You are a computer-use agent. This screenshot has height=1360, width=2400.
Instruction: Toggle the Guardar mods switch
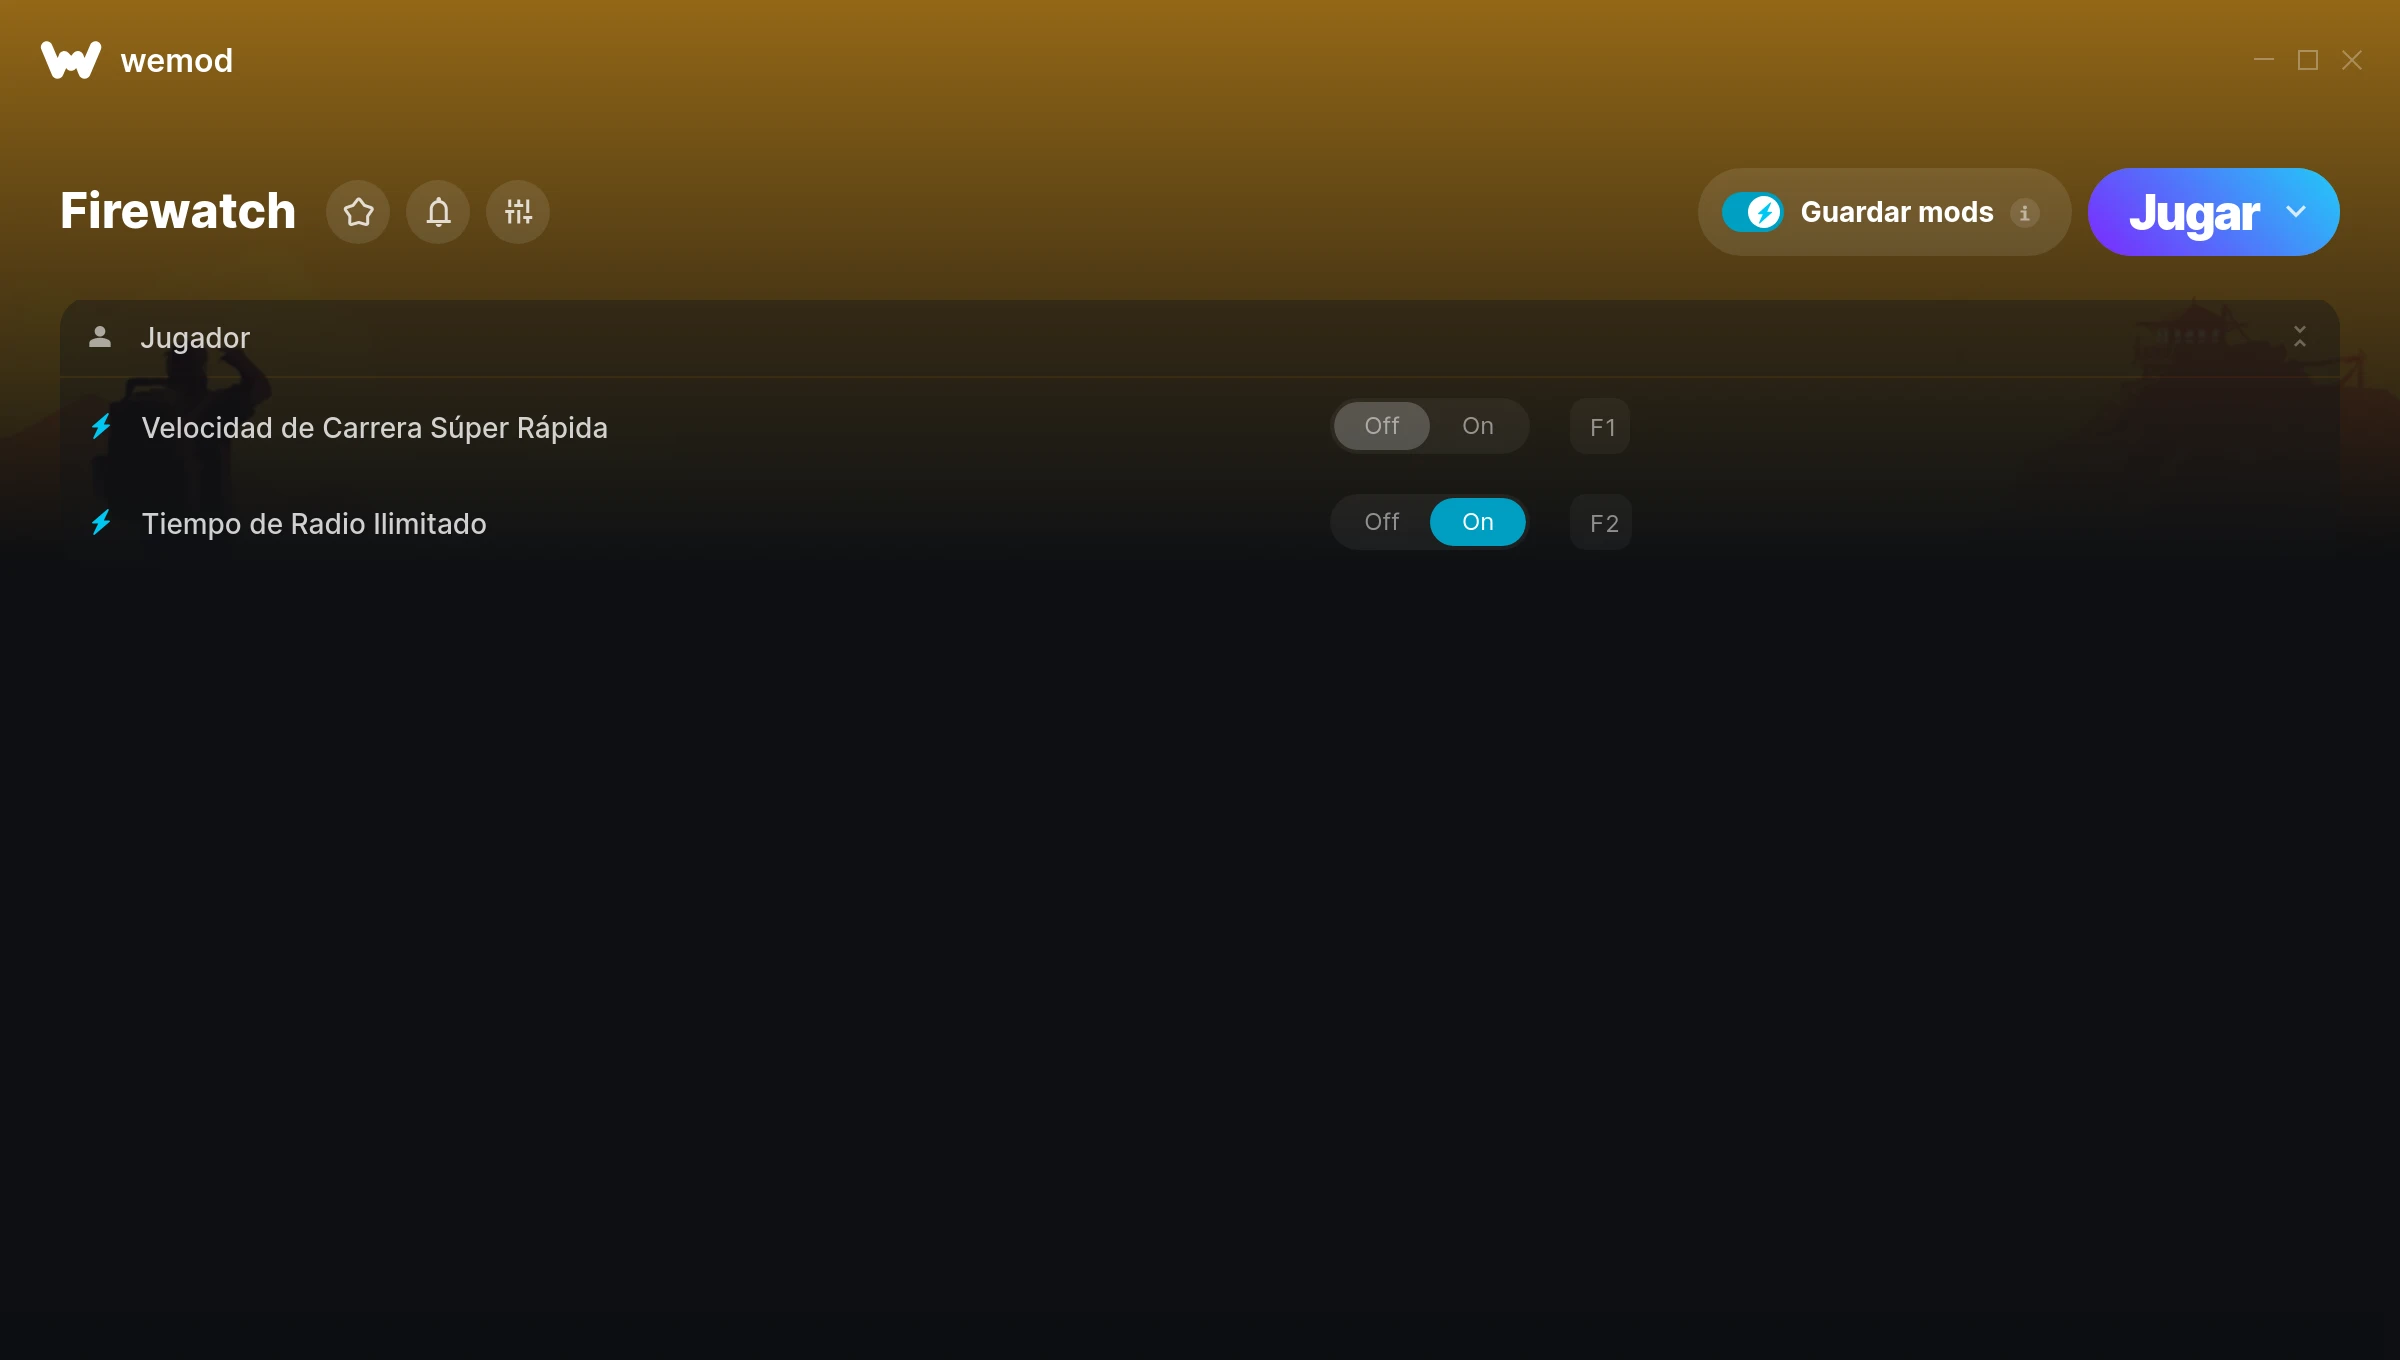click(1752, 212)
